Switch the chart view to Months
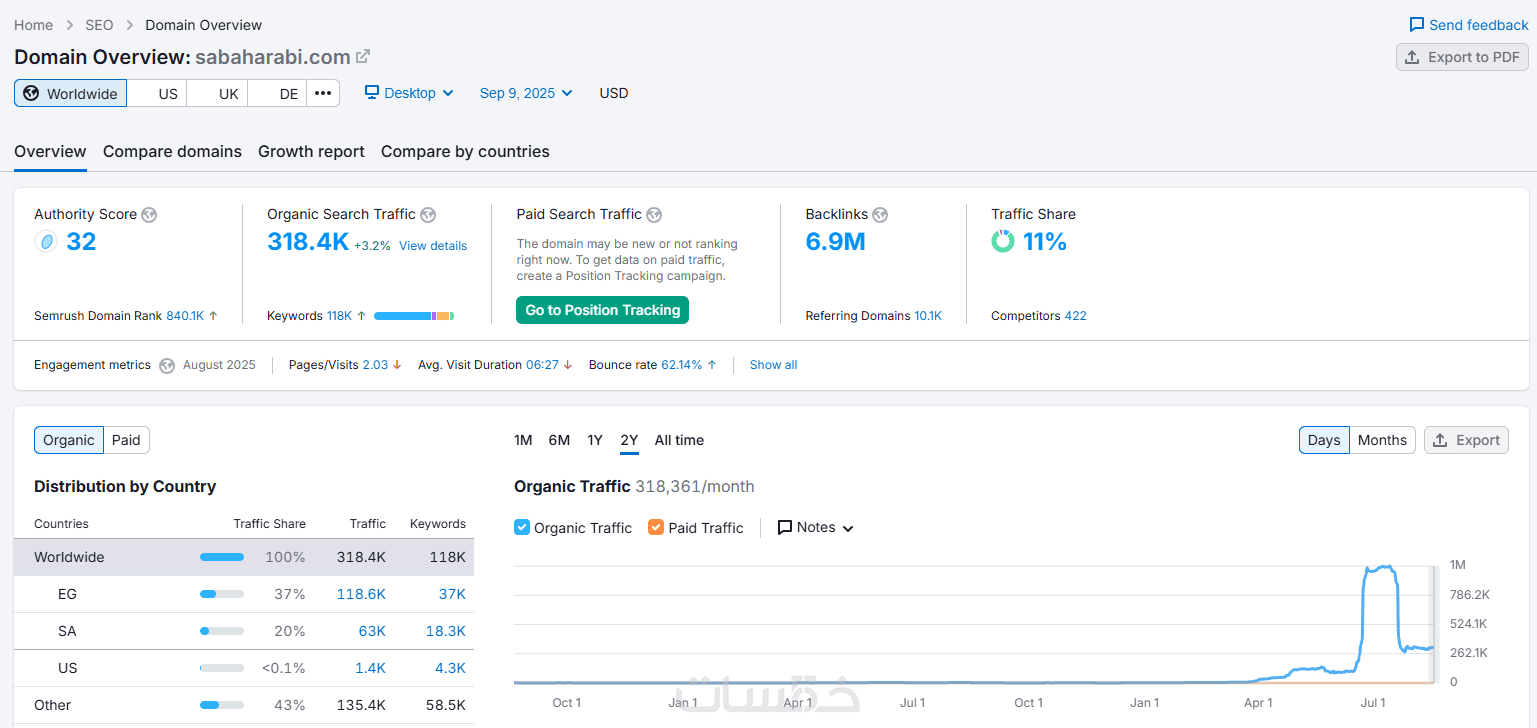 [x=1382, y=440]
